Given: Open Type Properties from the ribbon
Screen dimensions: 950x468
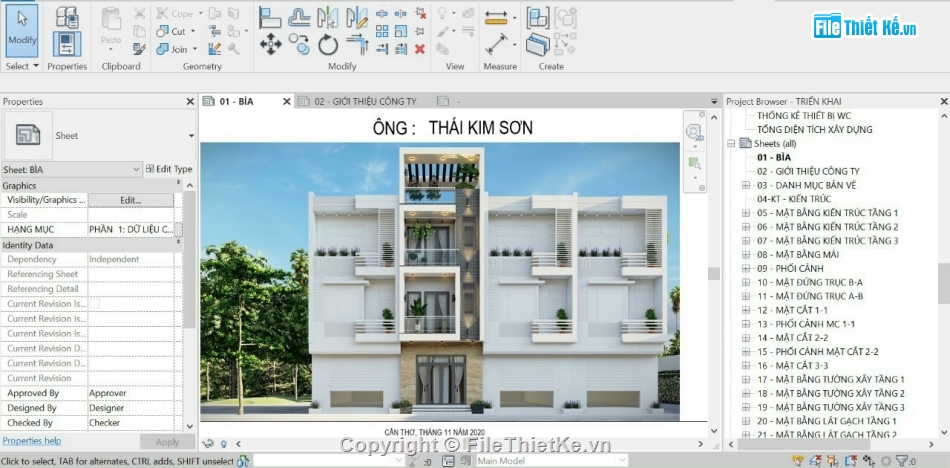Looking at the screenshot, I should [67, 16].
